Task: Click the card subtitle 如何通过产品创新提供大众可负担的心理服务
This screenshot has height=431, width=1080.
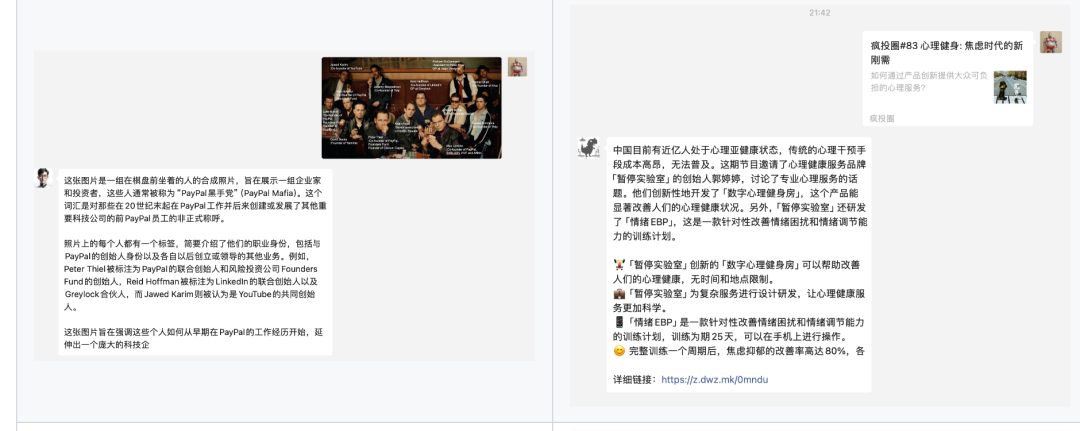Action: point(929,81)
